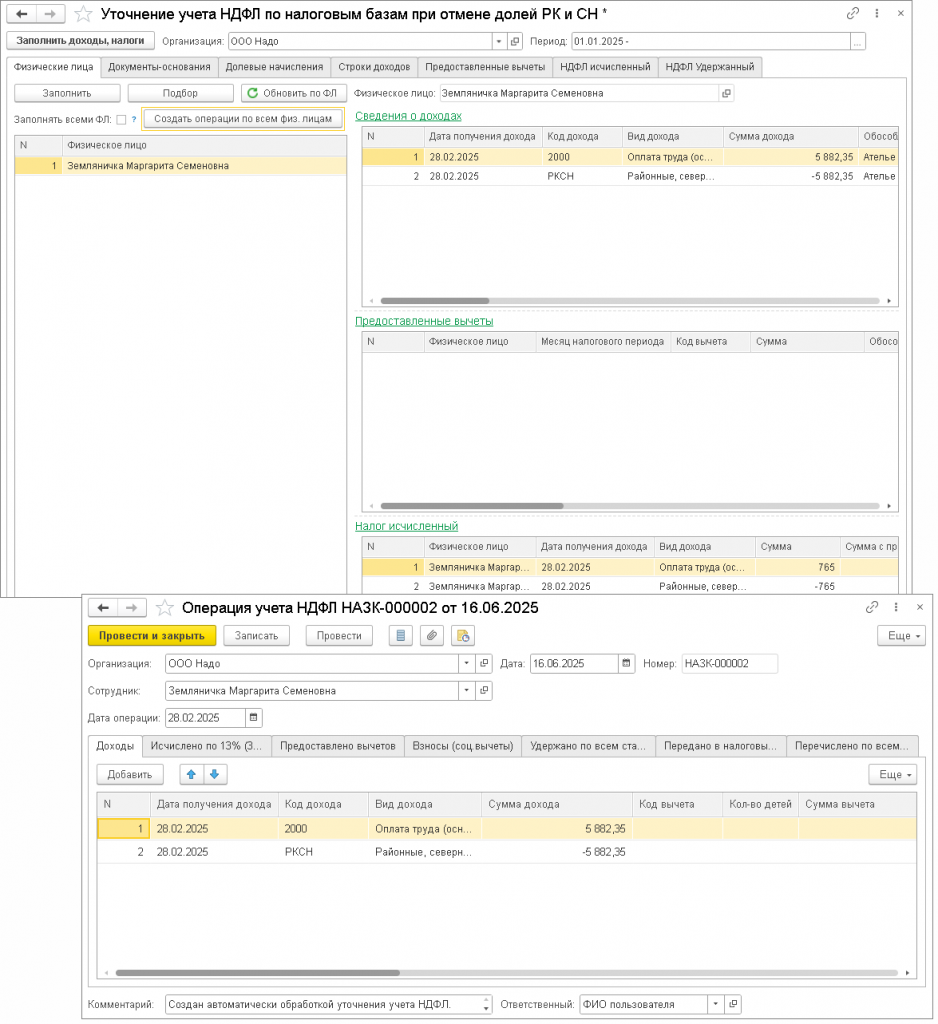The width and height of the screenshot is (938, 1024).
Task: Click Заполнить доходы, налоги button
Action: 80,40
